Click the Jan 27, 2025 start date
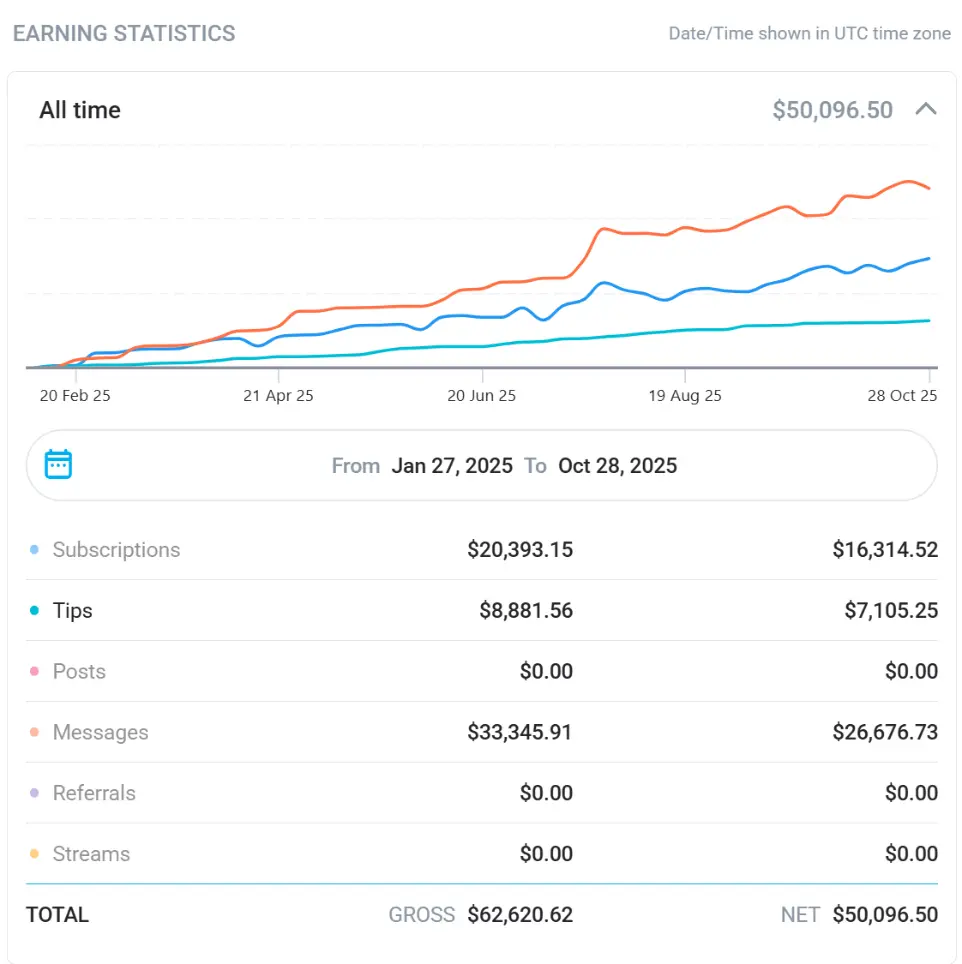 [452, 466]
